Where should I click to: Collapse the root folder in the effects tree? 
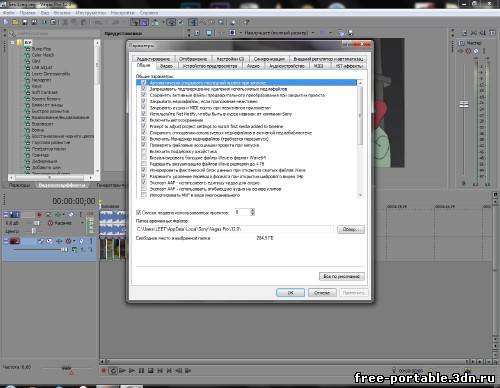13,42
